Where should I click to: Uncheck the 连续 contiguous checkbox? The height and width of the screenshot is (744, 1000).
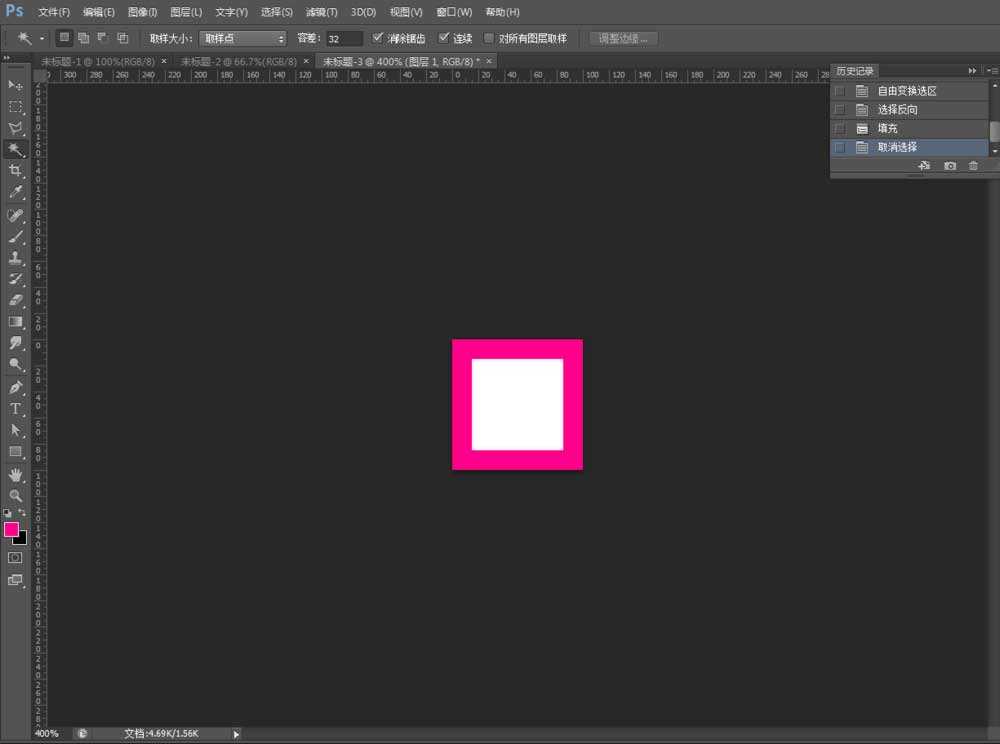click(445, 38)
